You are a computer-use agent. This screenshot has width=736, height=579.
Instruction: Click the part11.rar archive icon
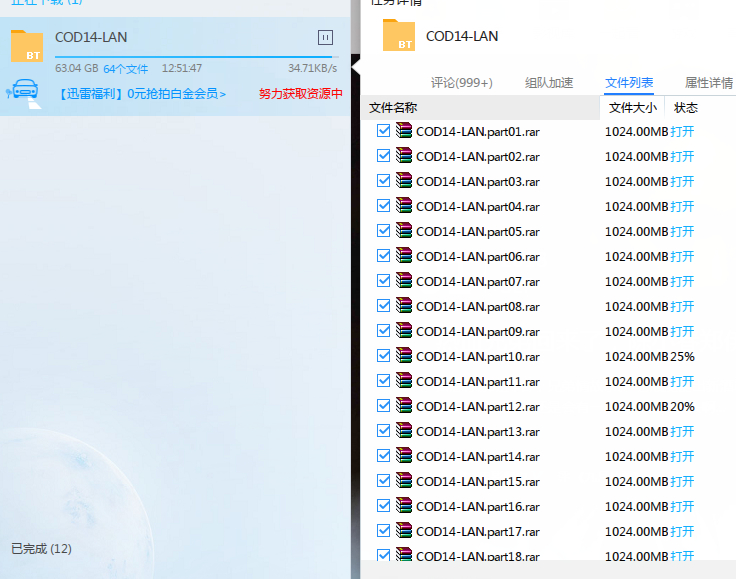coord(404,381)
